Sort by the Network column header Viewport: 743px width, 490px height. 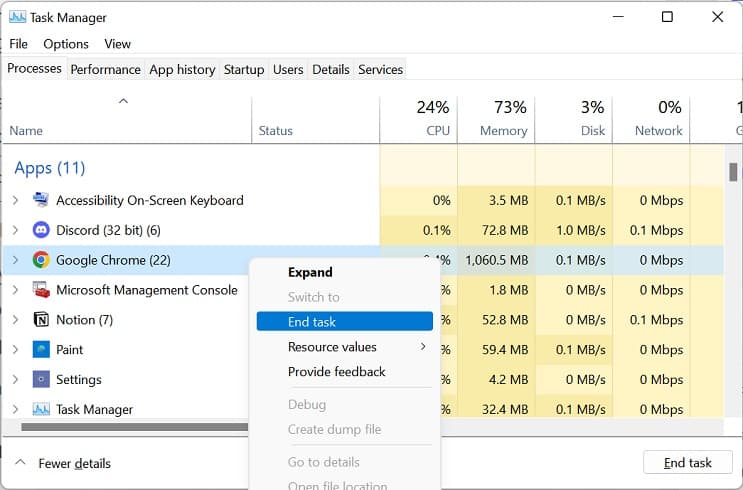click(652, 119)
